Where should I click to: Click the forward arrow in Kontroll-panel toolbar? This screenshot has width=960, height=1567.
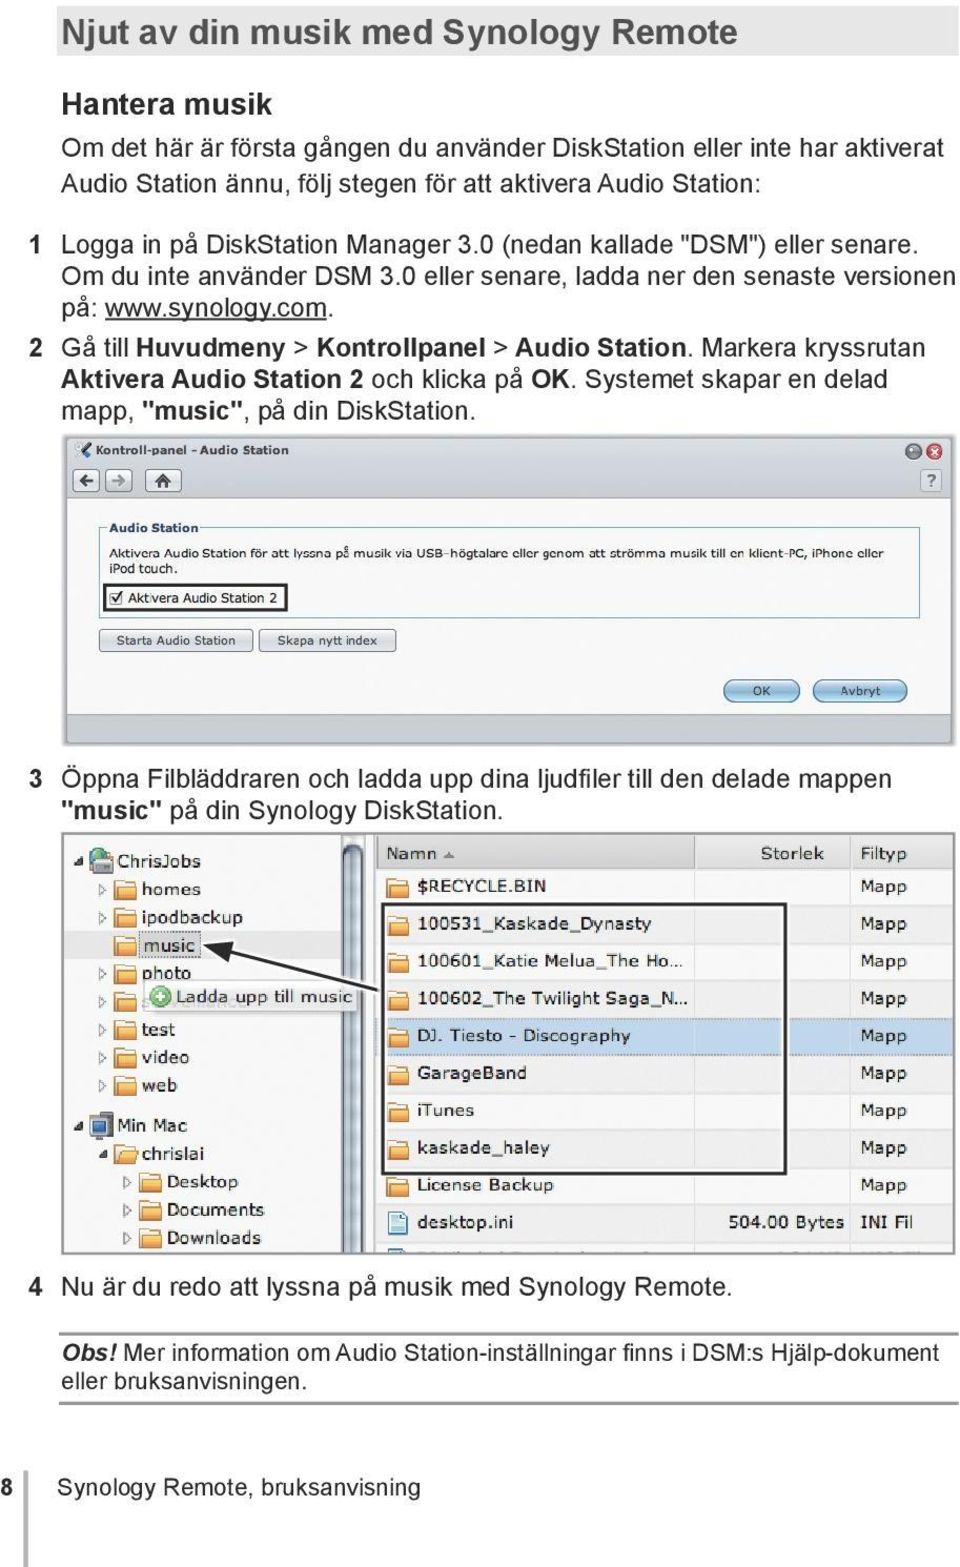tap(118, 481)
